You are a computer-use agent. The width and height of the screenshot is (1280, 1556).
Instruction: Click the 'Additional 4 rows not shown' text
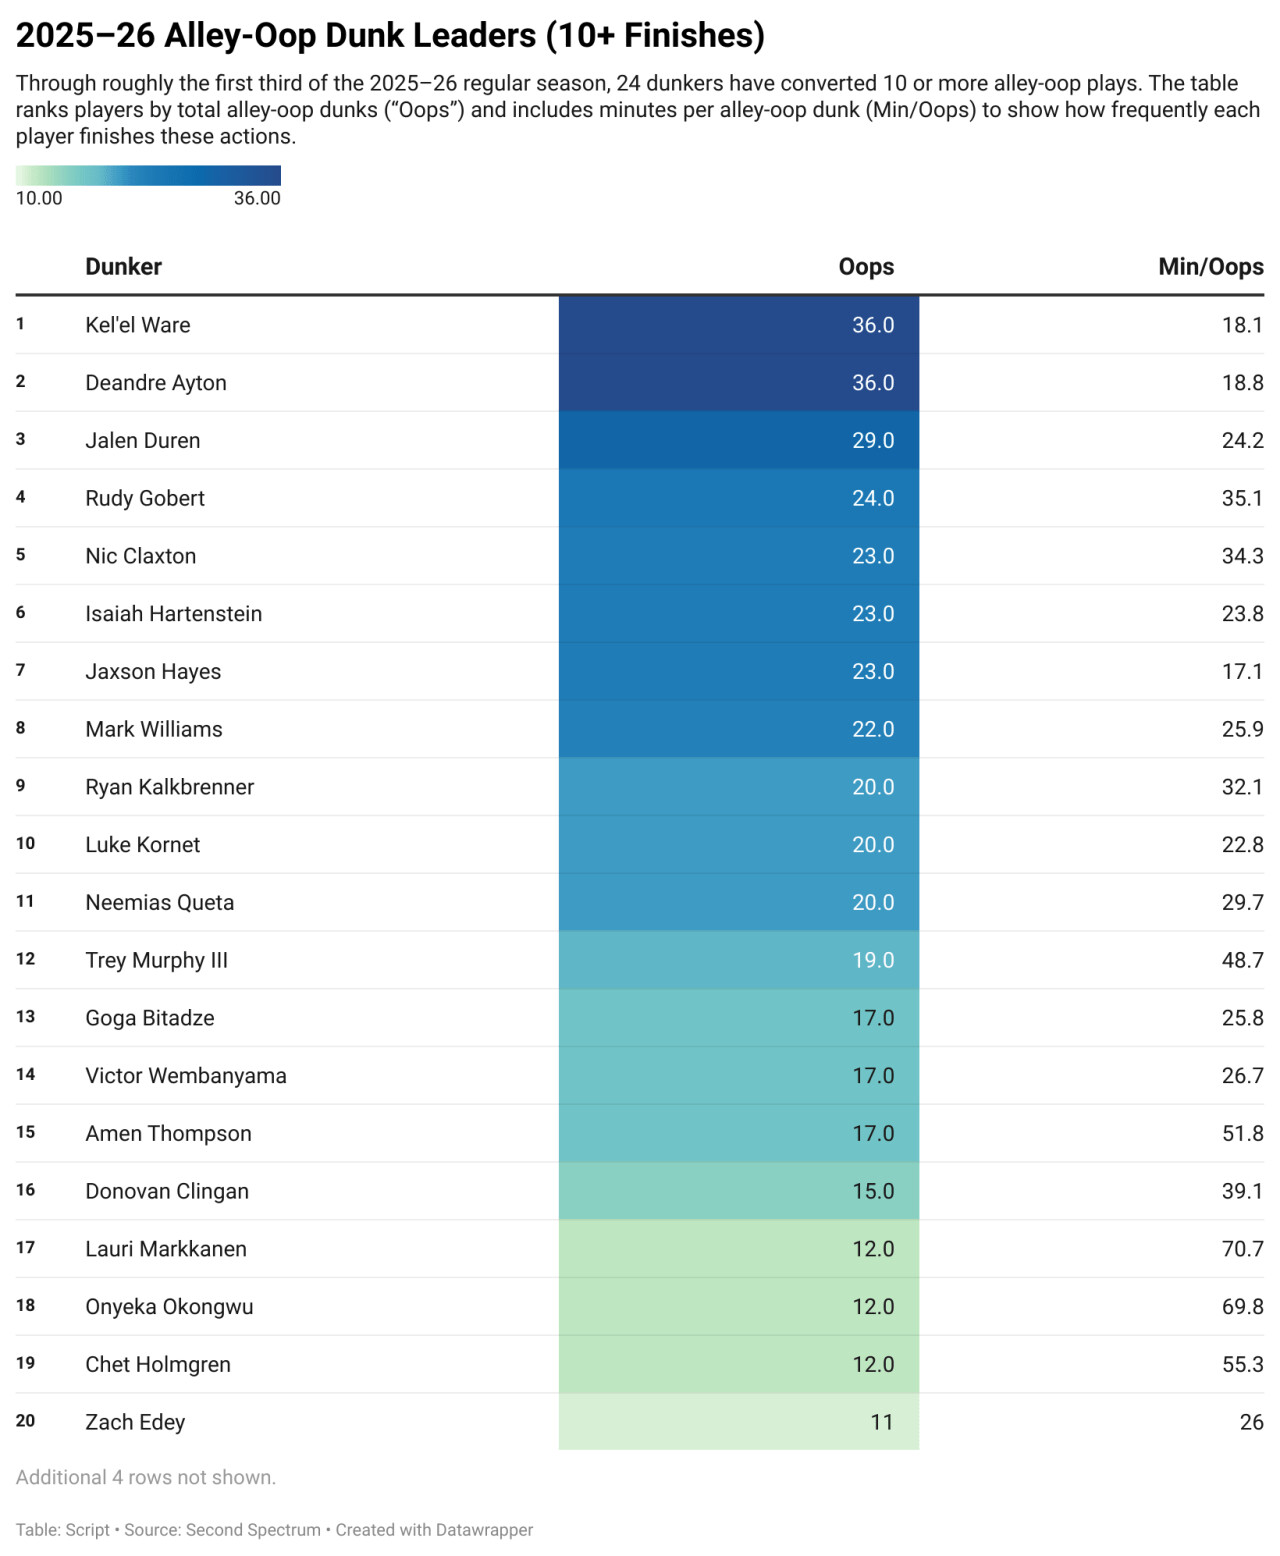146,1478
